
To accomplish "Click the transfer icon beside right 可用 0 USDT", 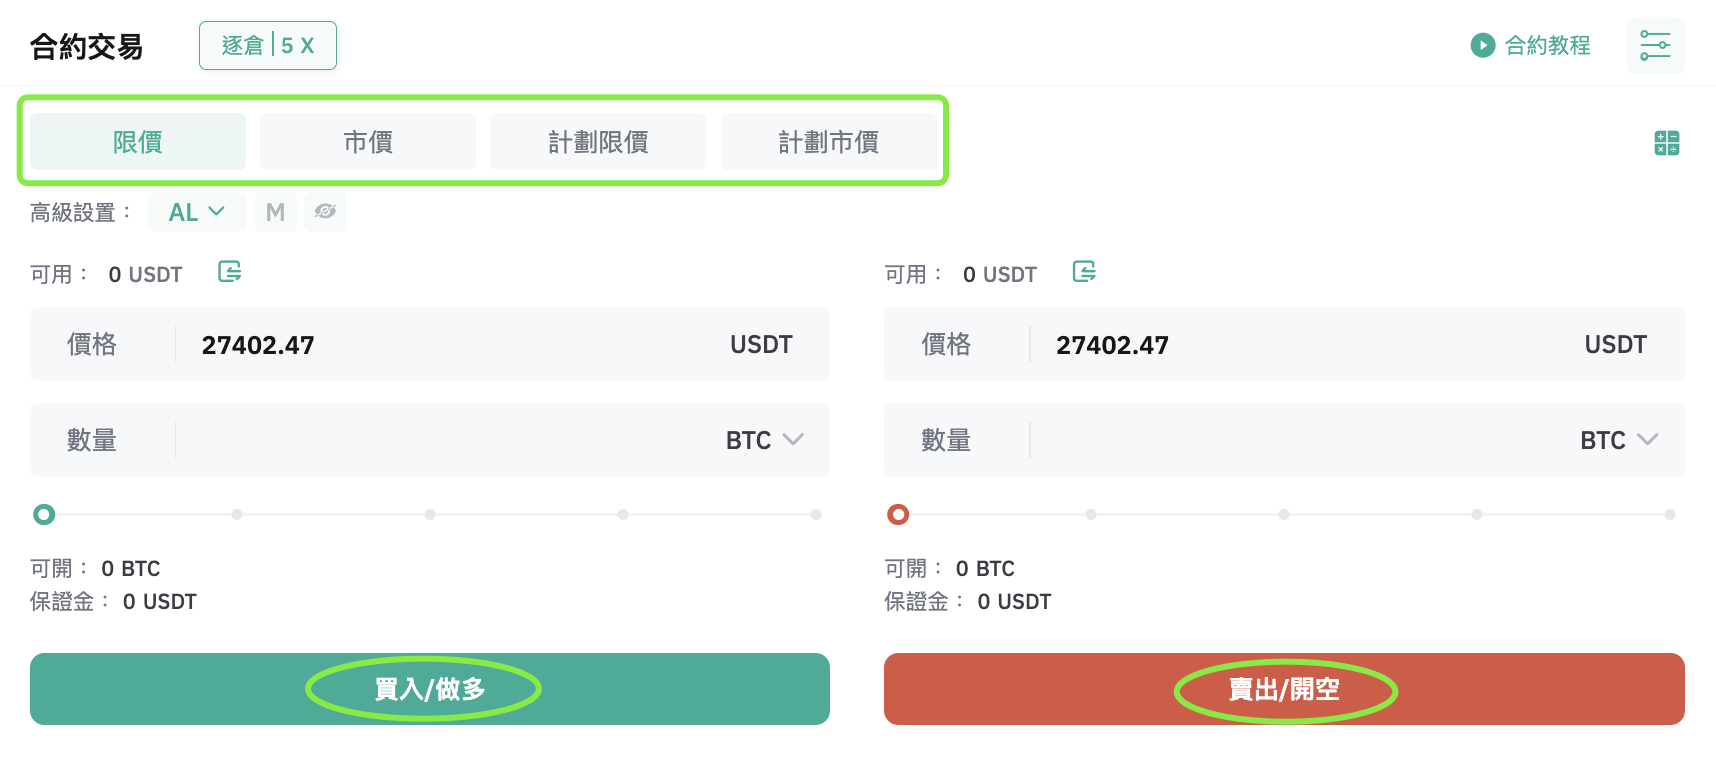I will (x=1084, y=272).
